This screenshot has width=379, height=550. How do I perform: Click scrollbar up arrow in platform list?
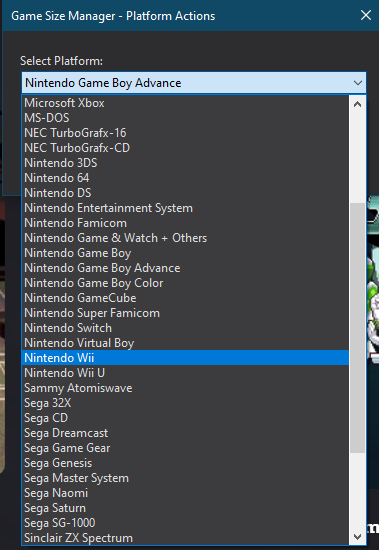(x=358, y=104)
